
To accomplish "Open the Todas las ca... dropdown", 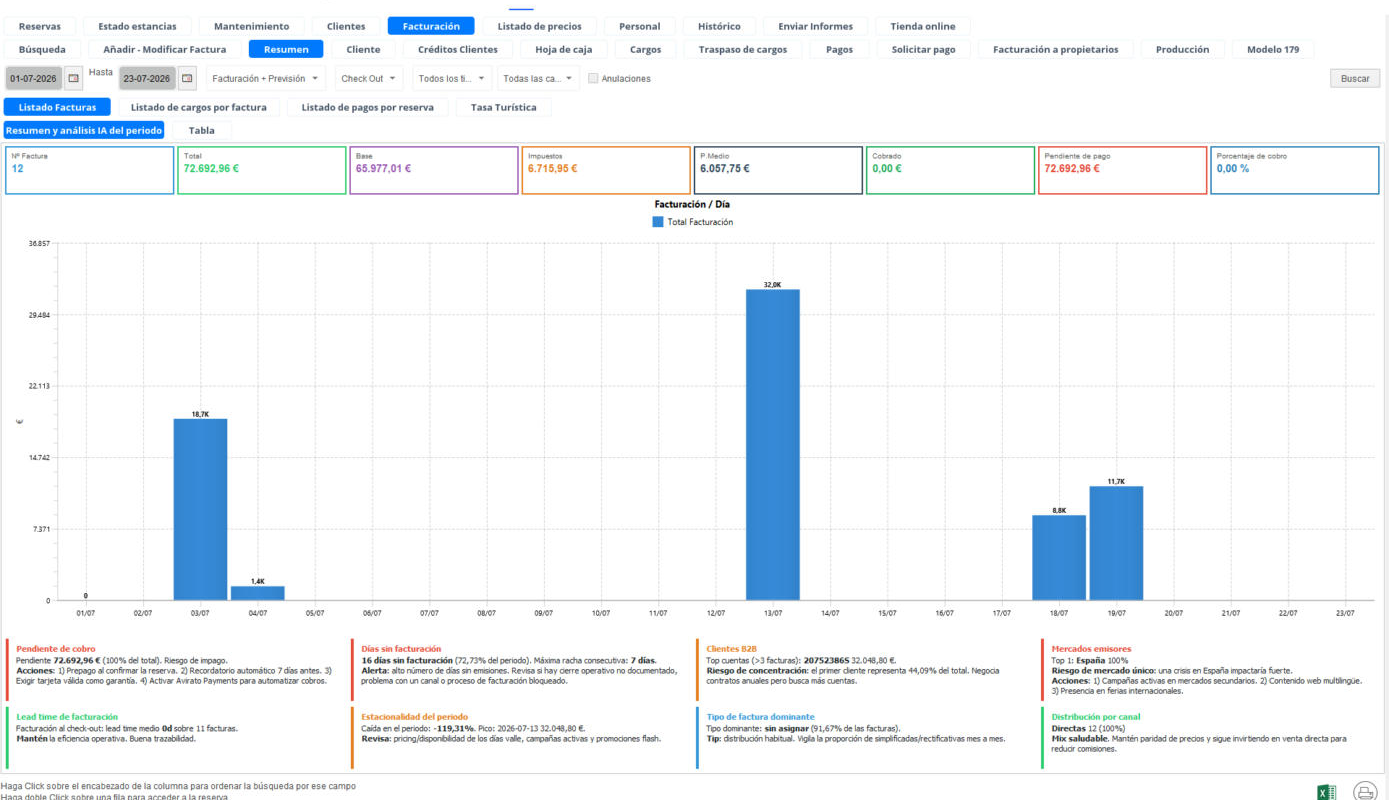I will coord(538,78).
